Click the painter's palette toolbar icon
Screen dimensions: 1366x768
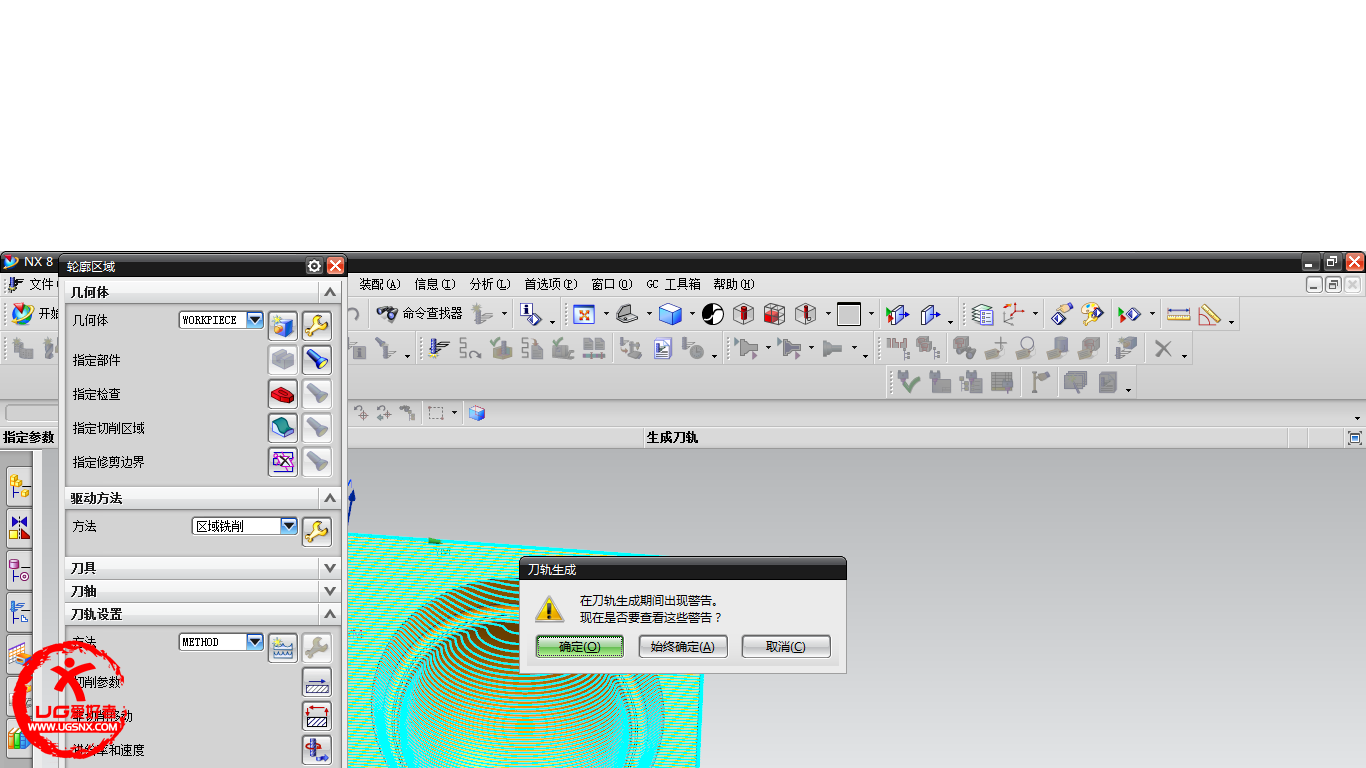click(1093, 314)
